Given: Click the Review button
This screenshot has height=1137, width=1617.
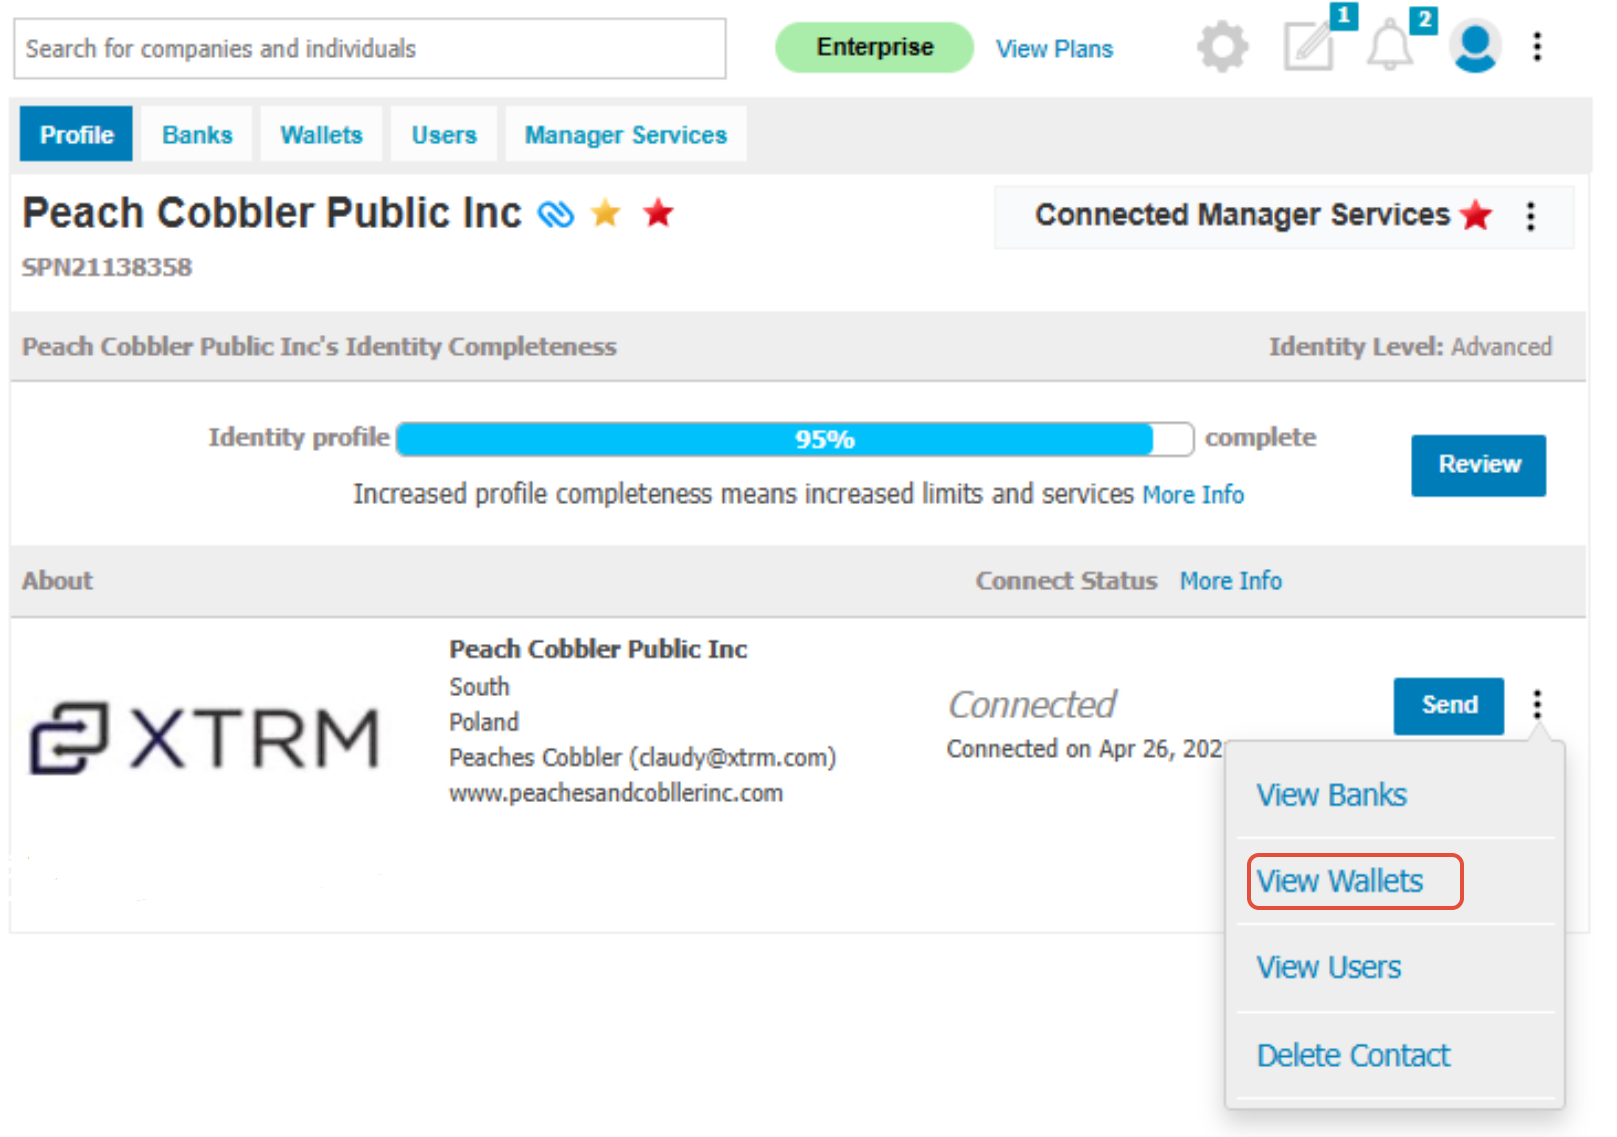Looking at the screenshot, I should point(1478,465).
